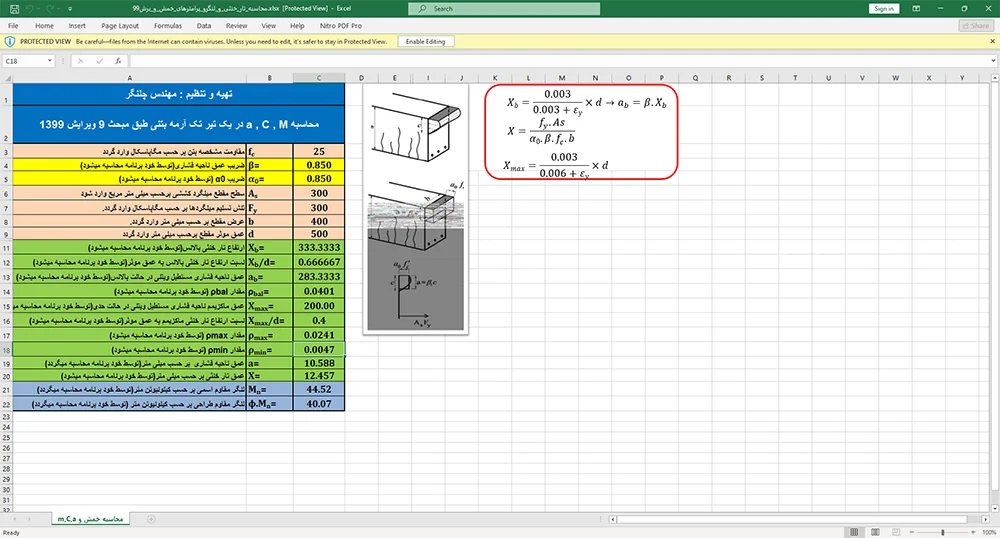The height and width of the screenshot is (538, 1000).
Task: Open the Review tab
Action: tap(236, 25)
